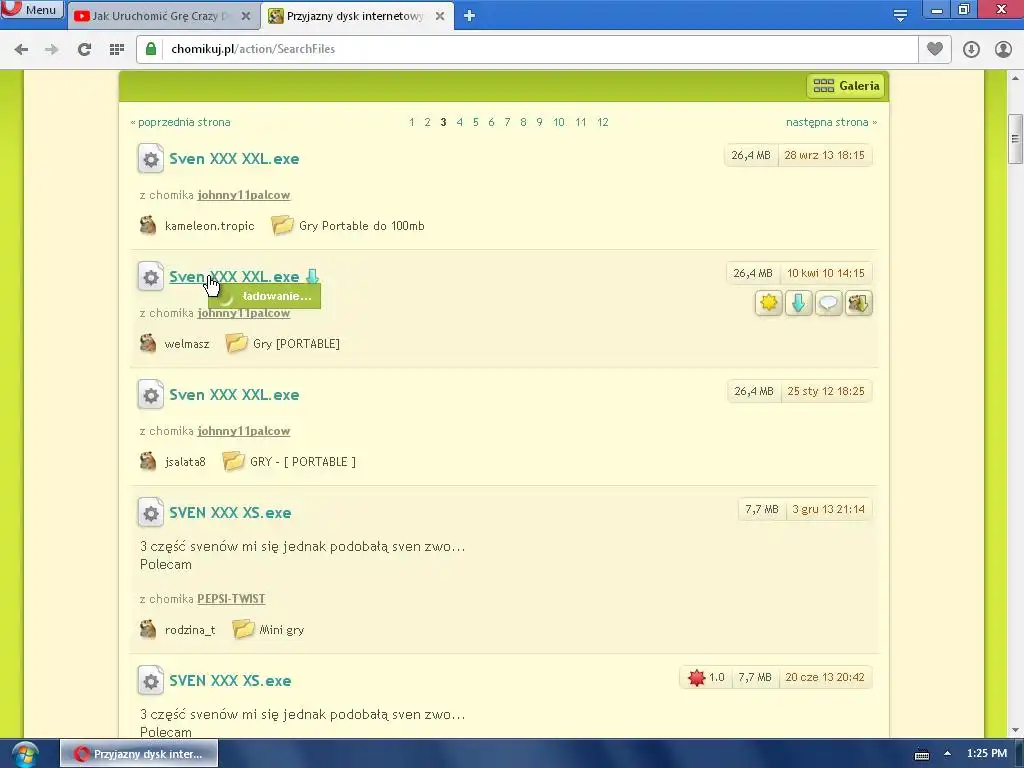Go to results page 8
The height and width of the screenshot is (768, 1024).
point(523,122)
